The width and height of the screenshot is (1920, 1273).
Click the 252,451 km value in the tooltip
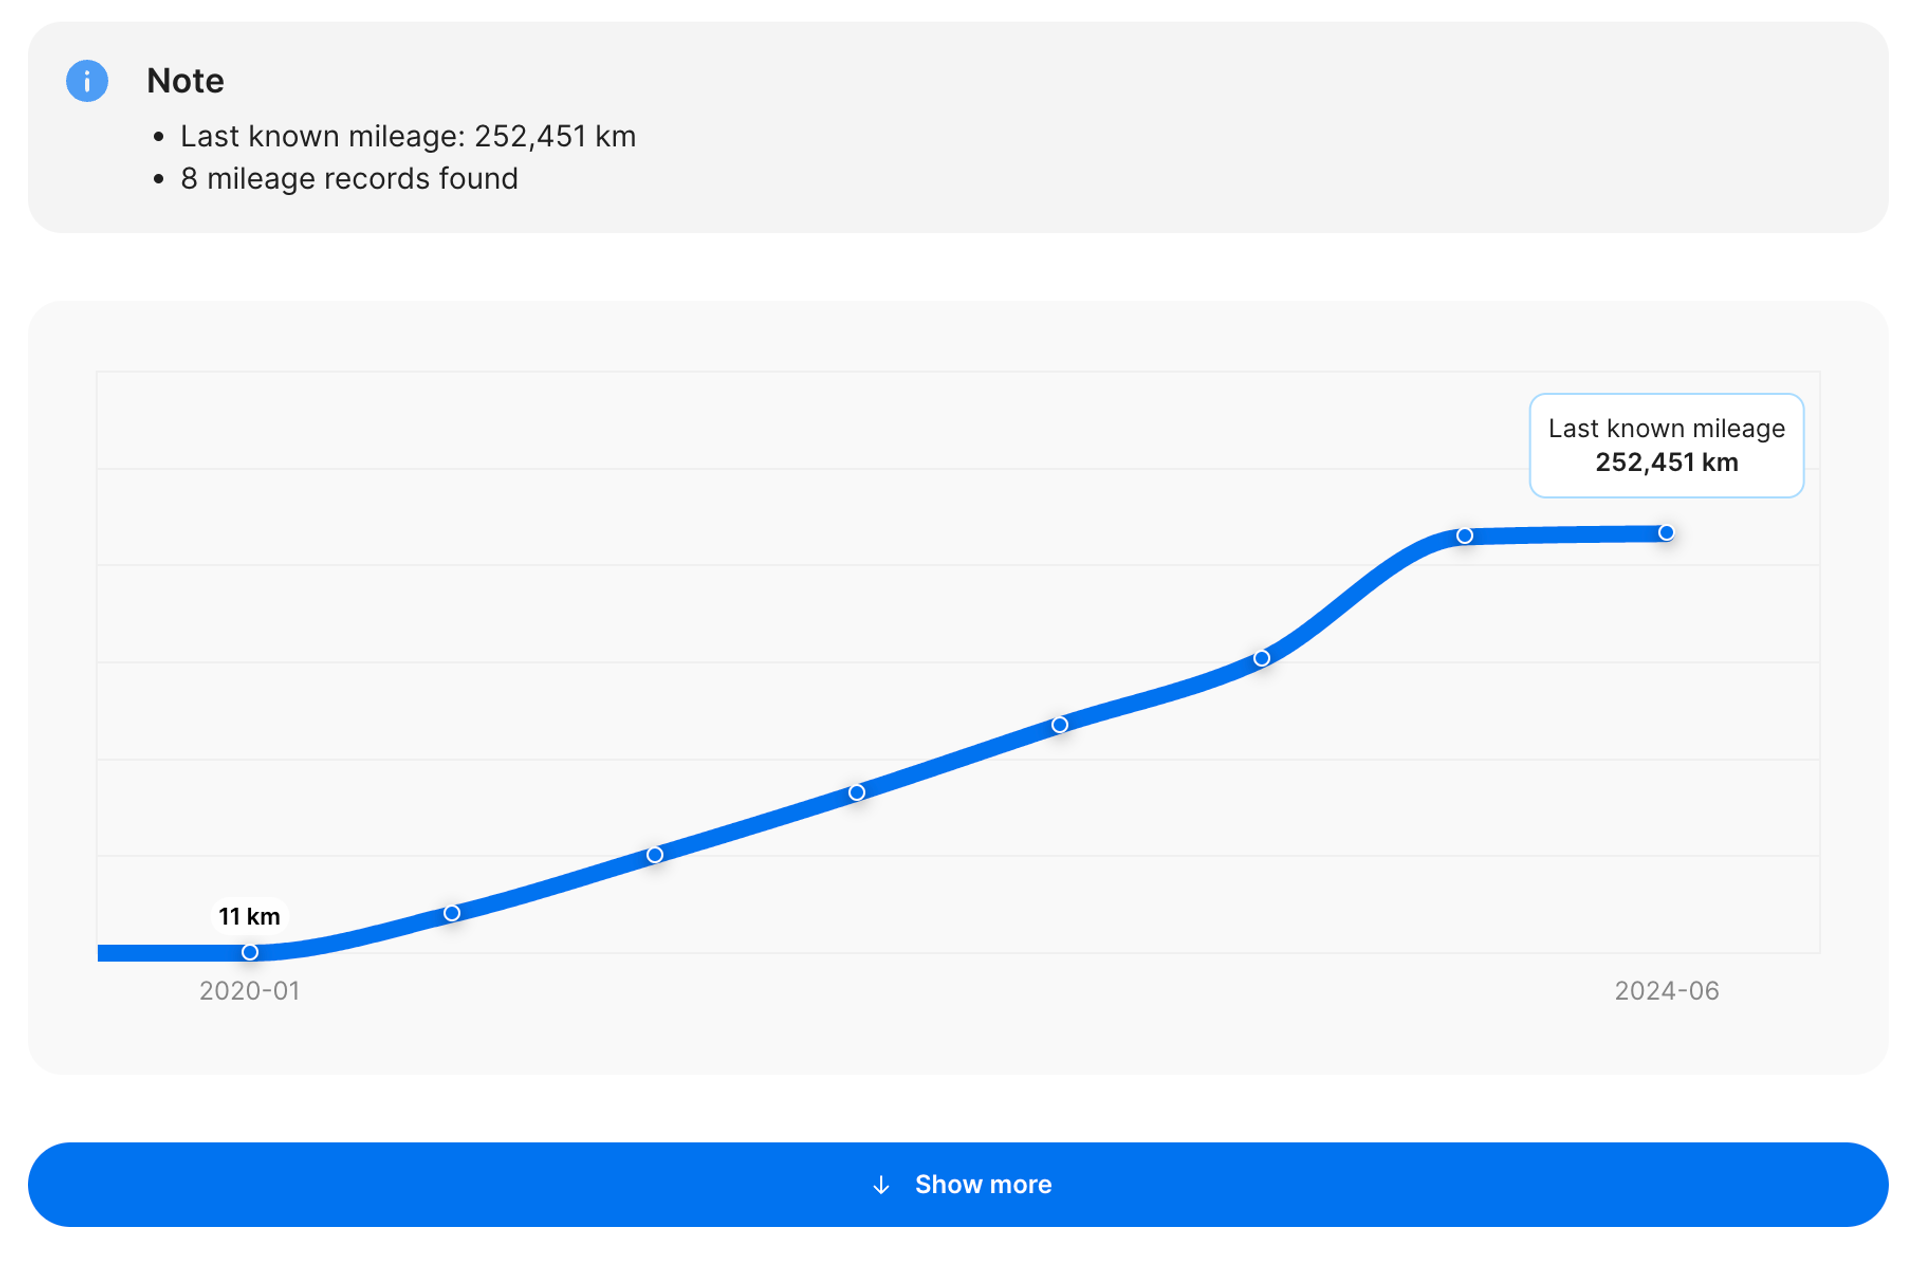[1666, 463]
